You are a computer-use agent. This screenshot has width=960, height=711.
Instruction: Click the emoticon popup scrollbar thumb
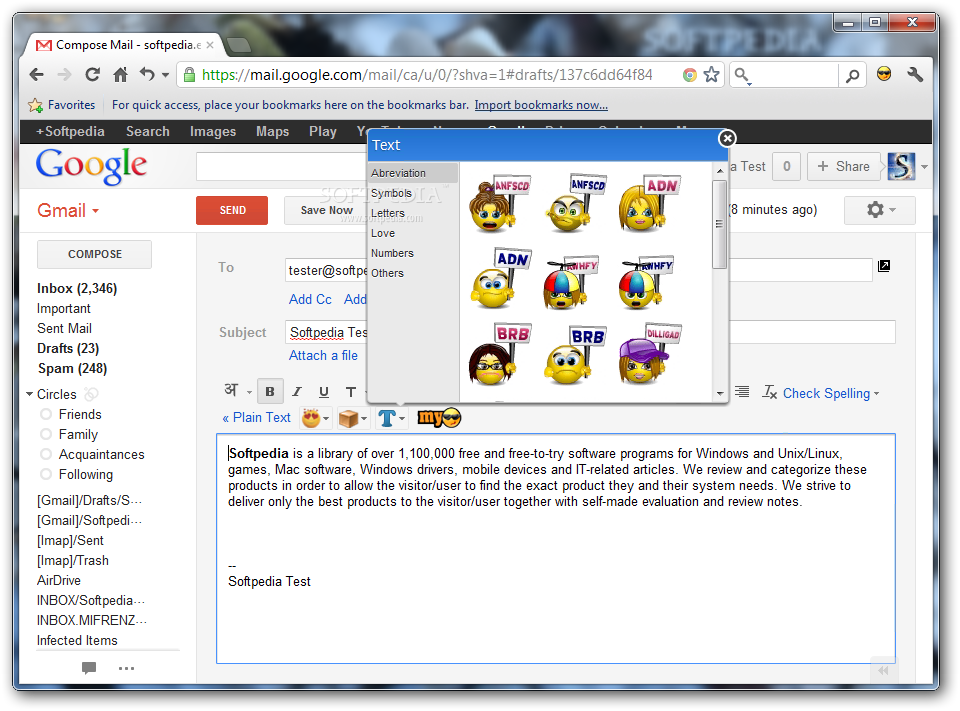[719, 224]
